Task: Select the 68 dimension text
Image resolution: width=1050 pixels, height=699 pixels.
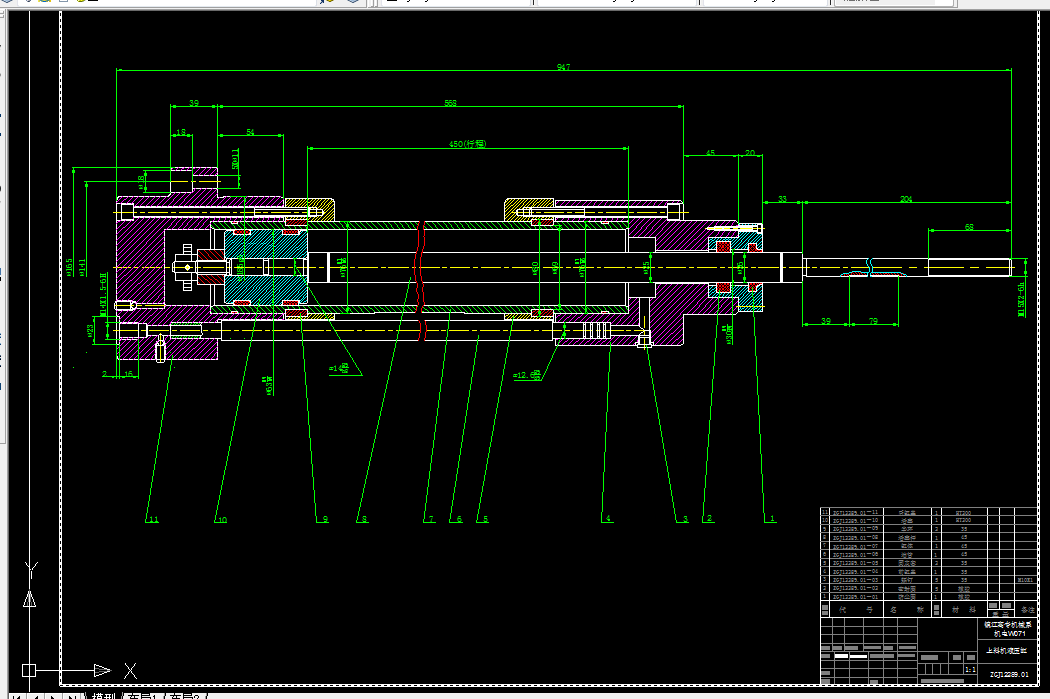Action: (969, 228)
